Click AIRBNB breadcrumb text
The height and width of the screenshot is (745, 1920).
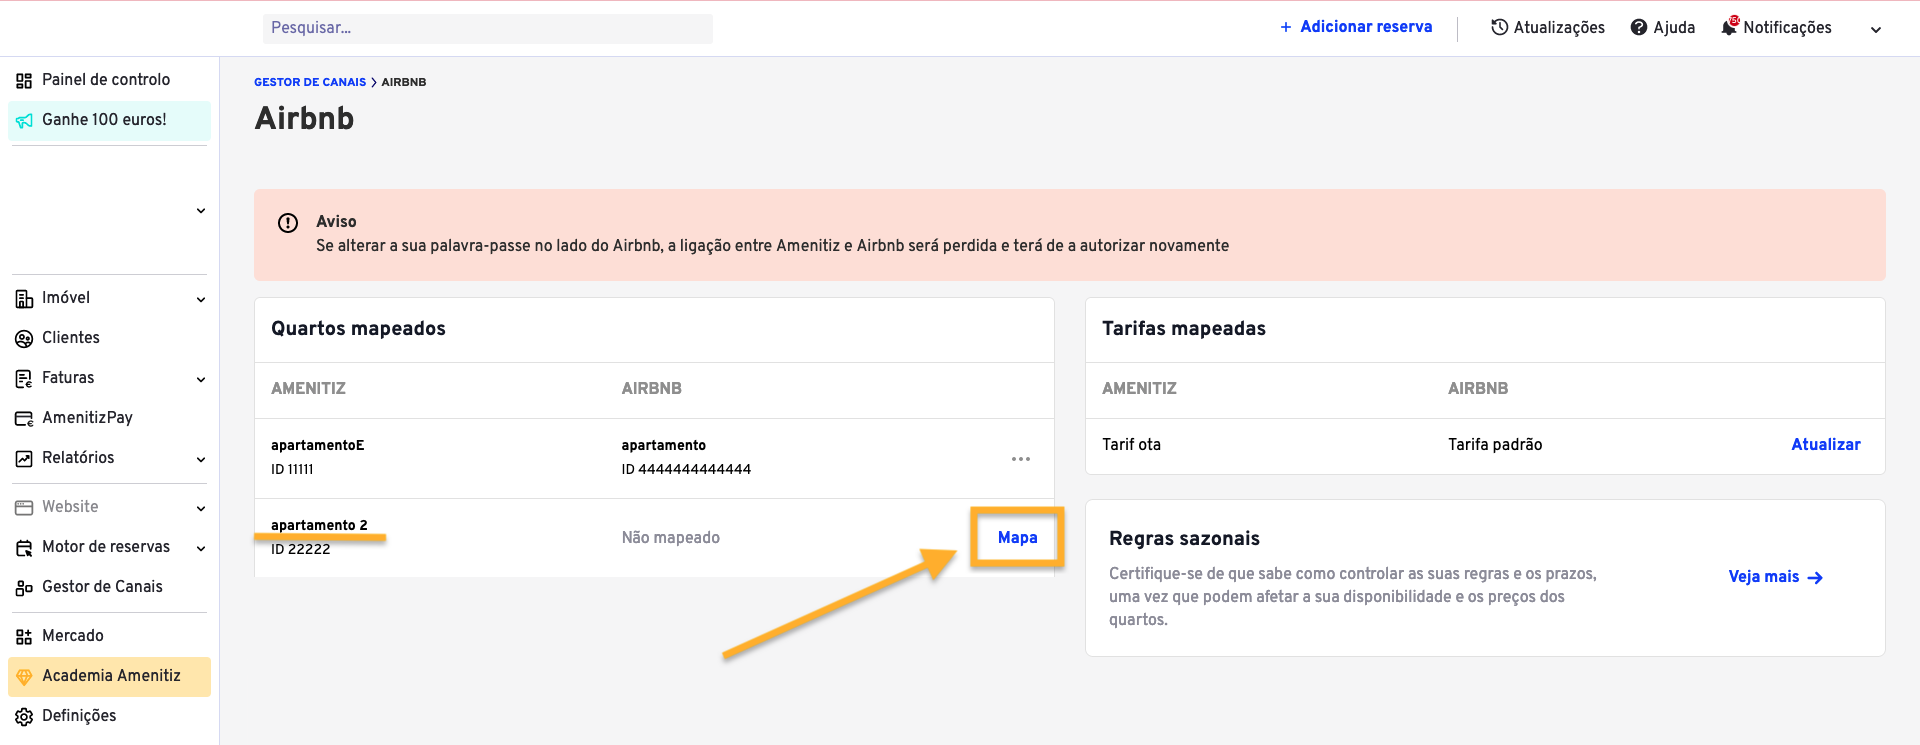[404, 82]
